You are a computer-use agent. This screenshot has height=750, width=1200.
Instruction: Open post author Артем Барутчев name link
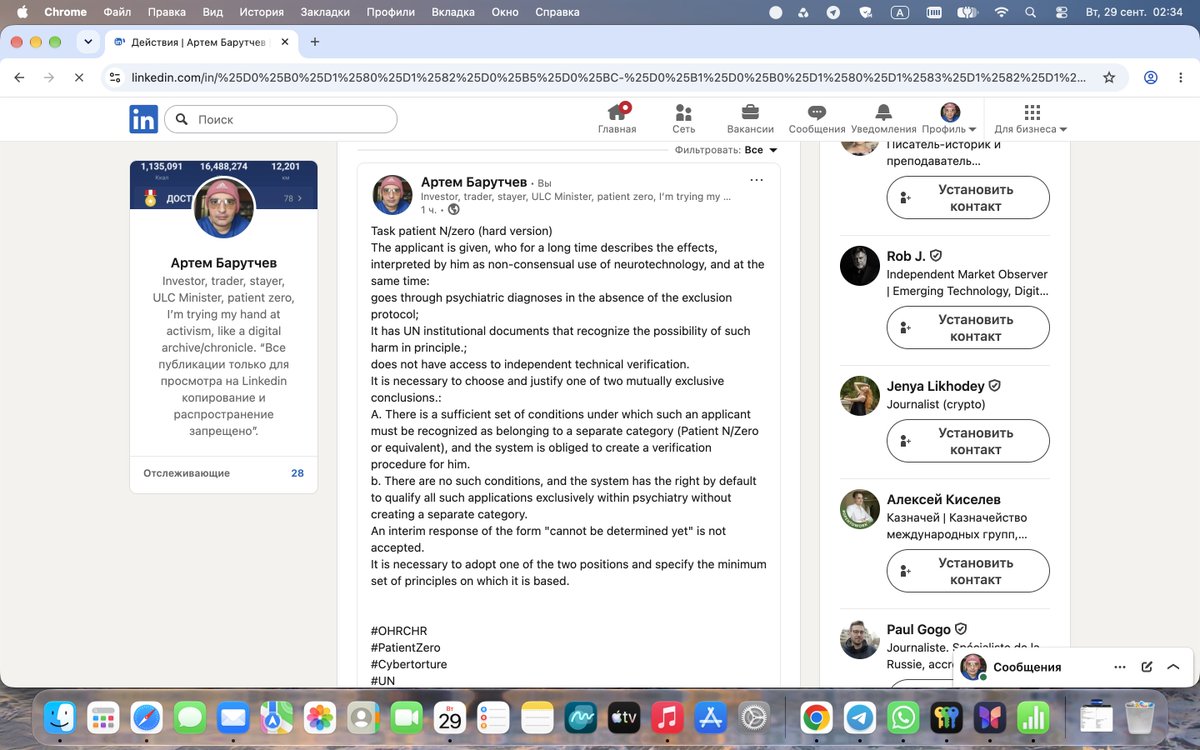(x=474, y=182)
